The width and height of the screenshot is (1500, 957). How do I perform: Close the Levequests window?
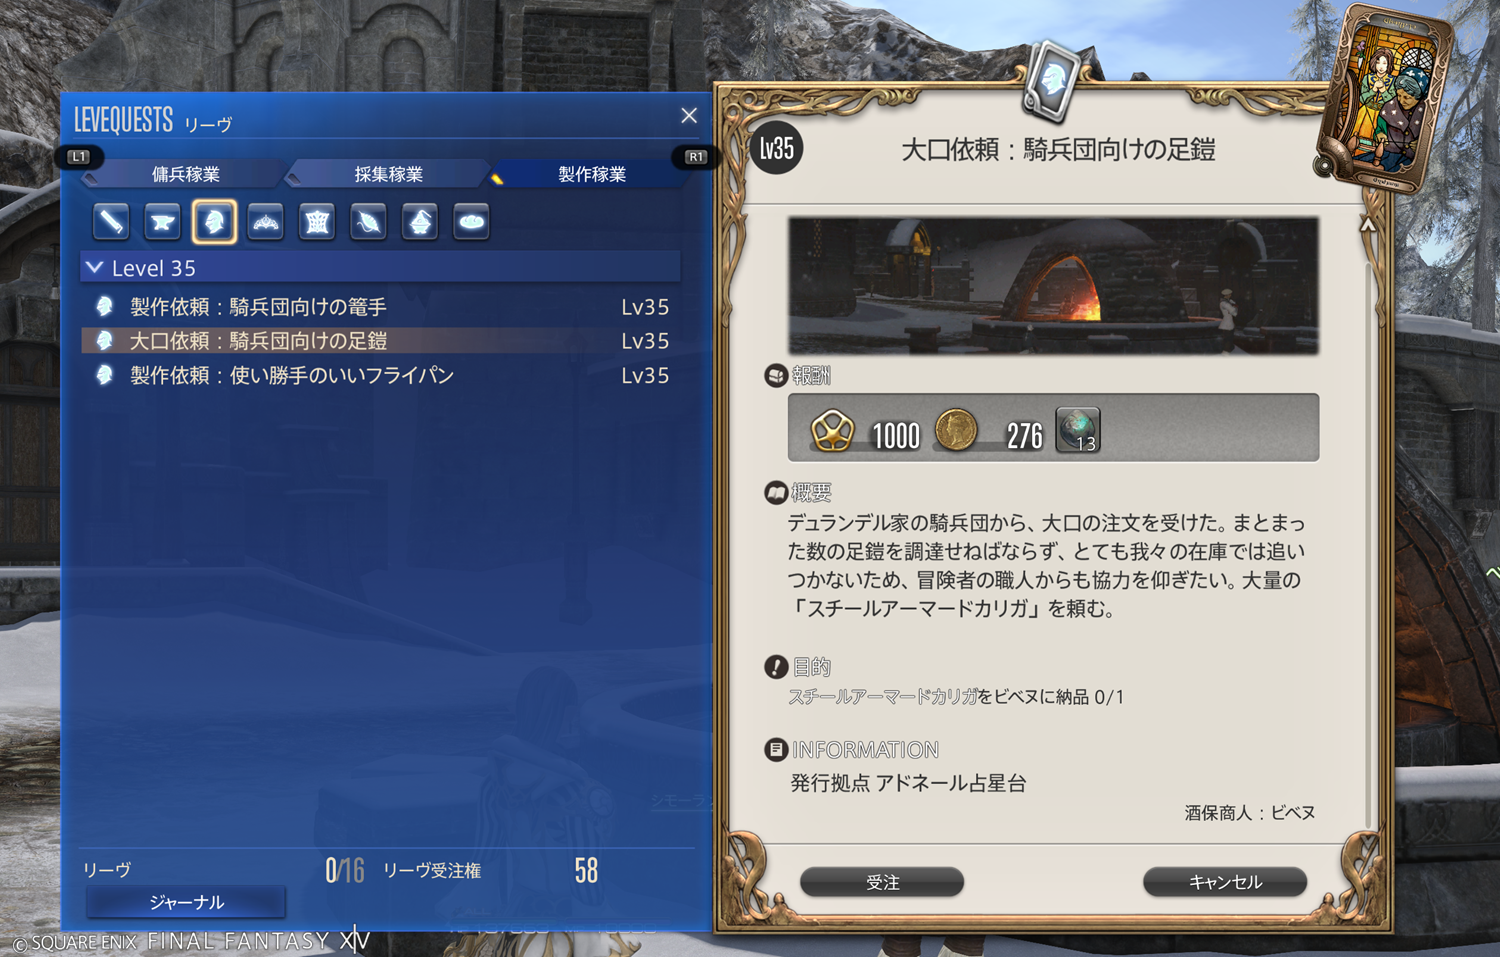689,116
